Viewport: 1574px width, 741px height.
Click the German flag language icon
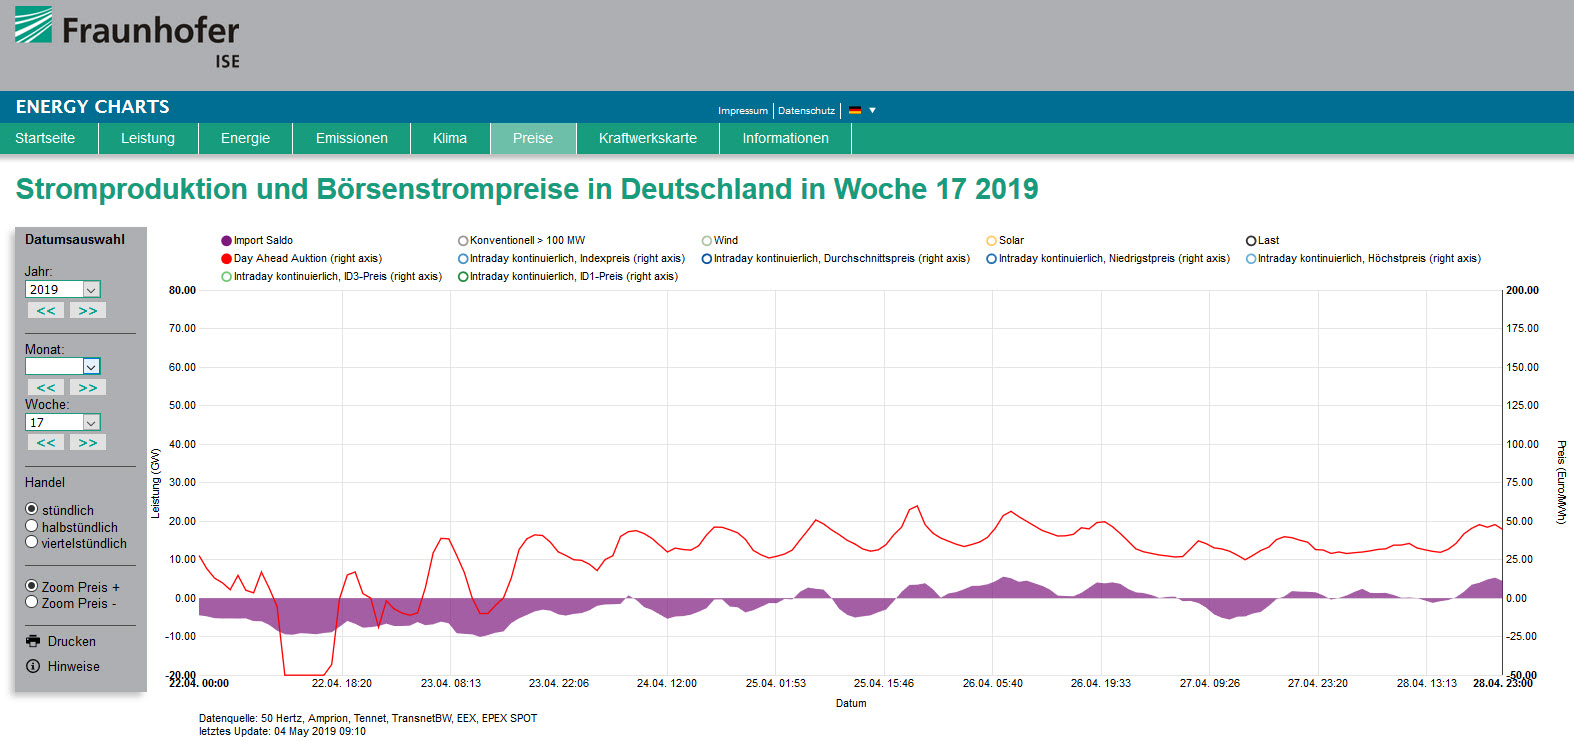click(855, 111)
